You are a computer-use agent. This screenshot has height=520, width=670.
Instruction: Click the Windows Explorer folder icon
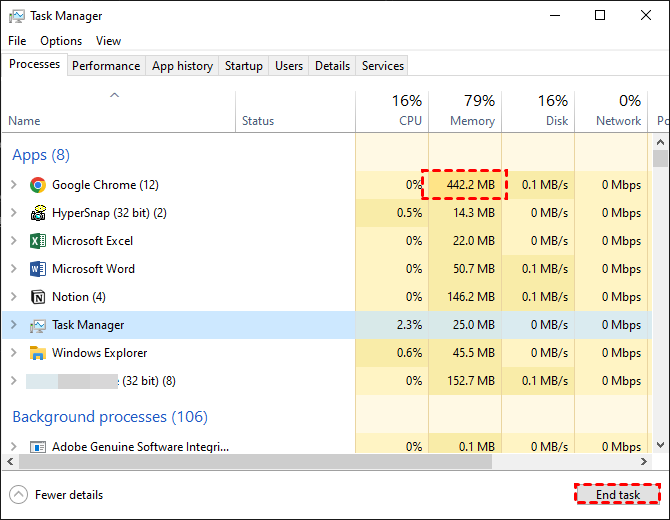pyautogui.click(x=38, y=353)
